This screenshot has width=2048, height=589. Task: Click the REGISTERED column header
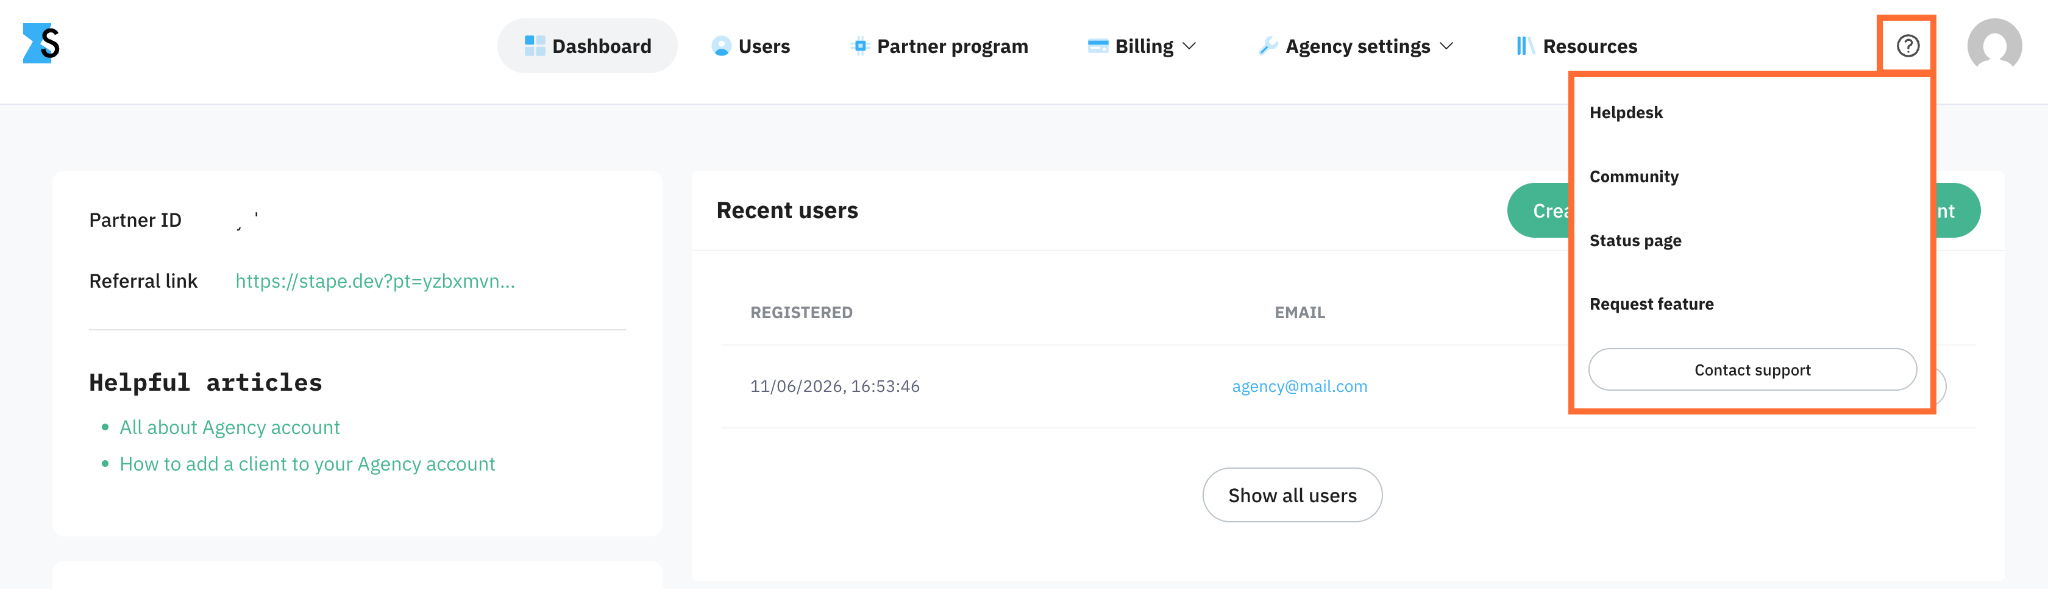coord(801,313)
